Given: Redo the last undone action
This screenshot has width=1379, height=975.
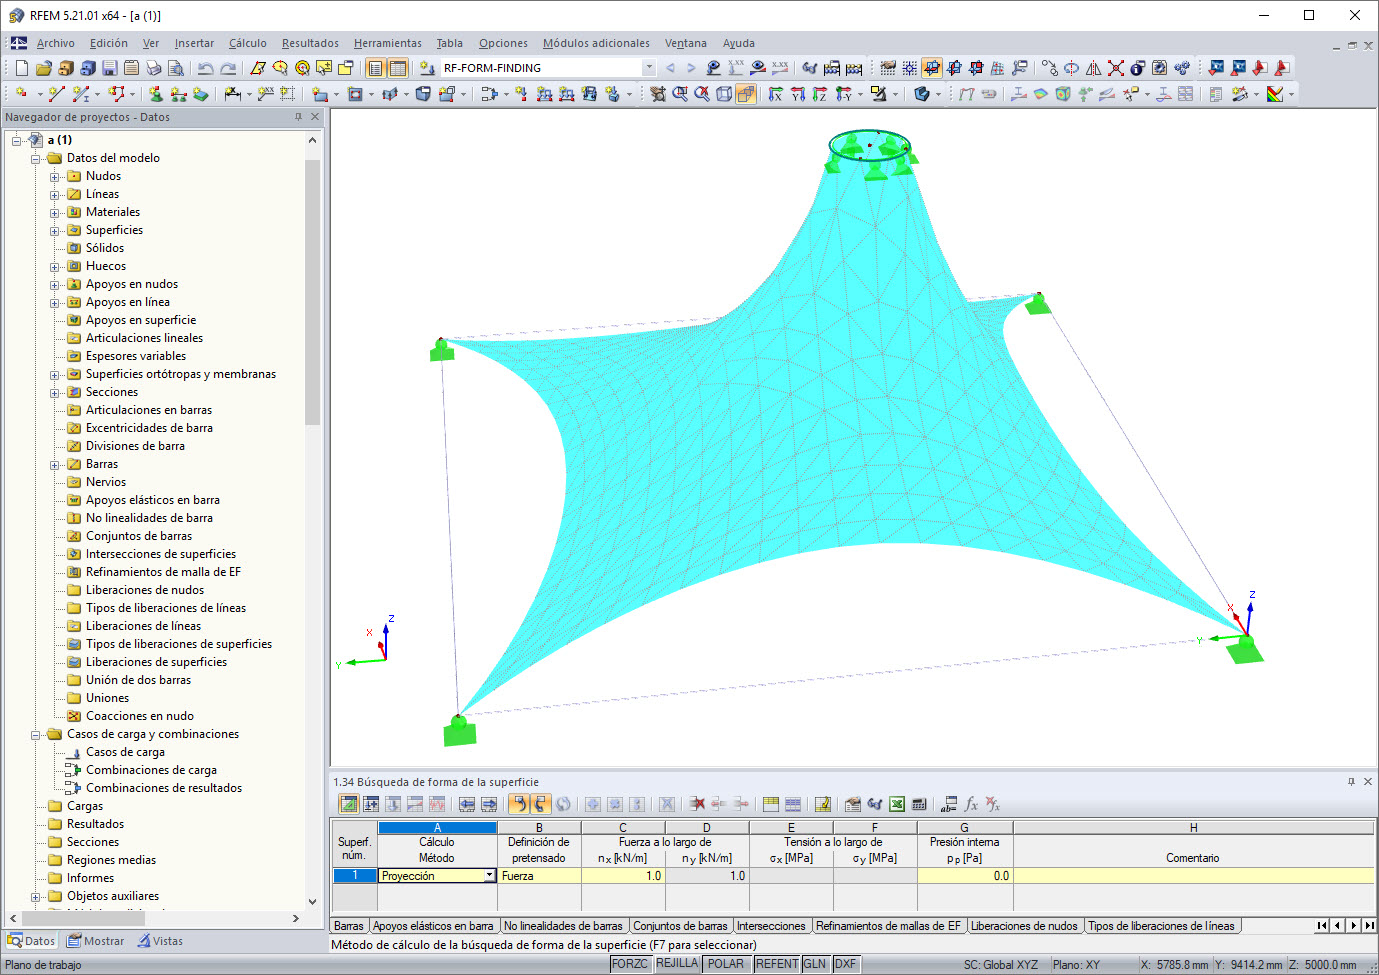Looking at the screenshot, I should pos(228,68).
